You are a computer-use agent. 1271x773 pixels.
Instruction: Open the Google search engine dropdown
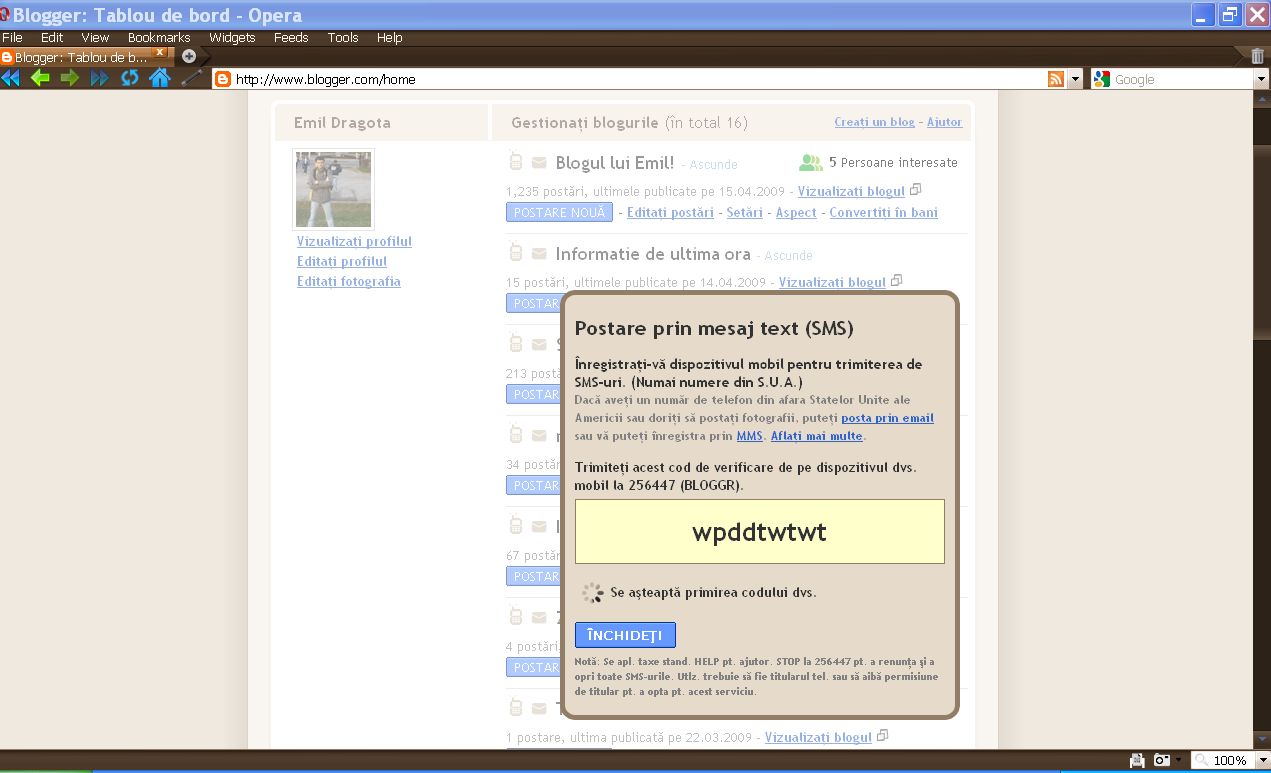(1262, 79)
